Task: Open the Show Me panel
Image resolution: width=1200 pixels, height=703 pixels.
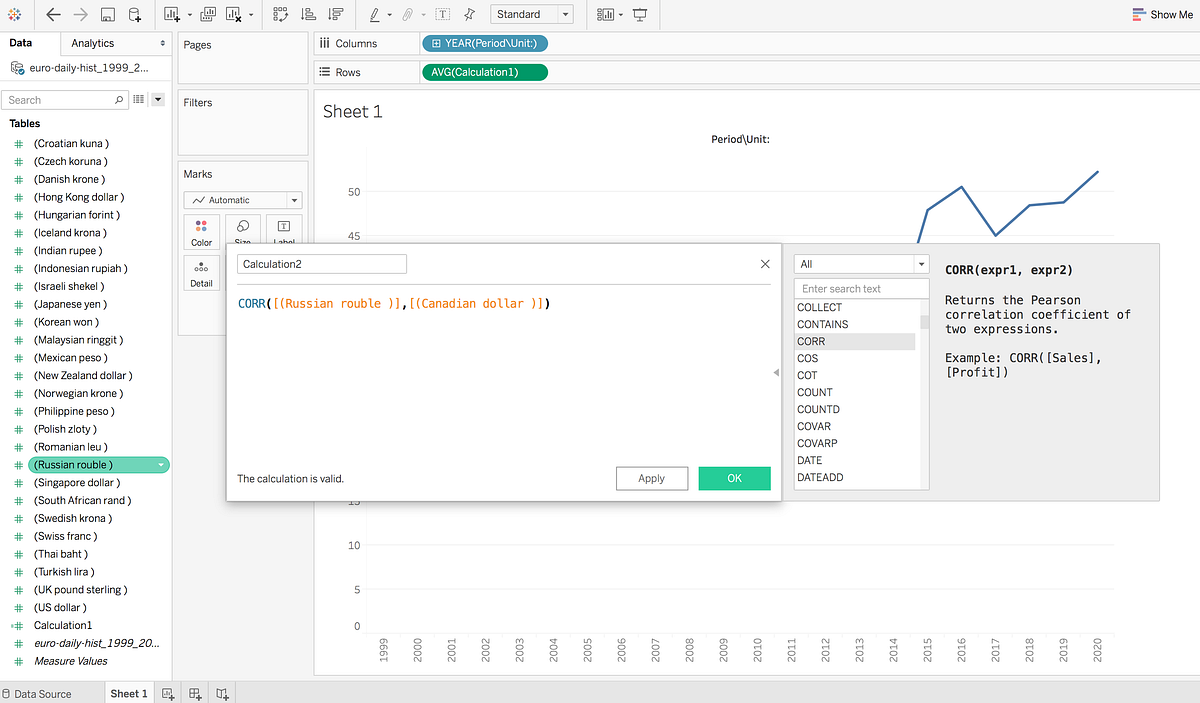Action: [1162, 14]
